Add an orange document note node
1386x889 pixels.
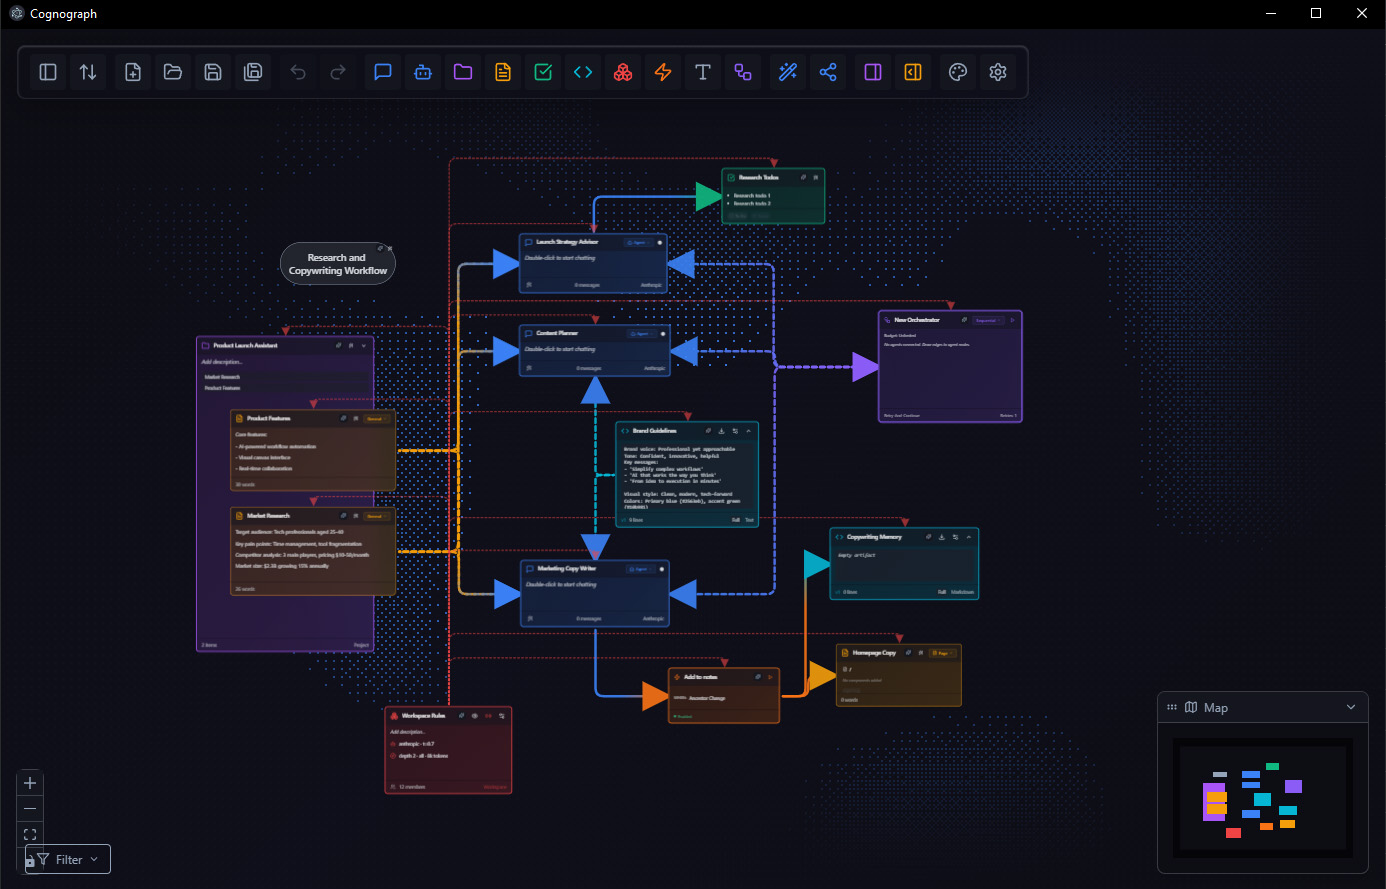pyautogui.click(x=502, y=71)
